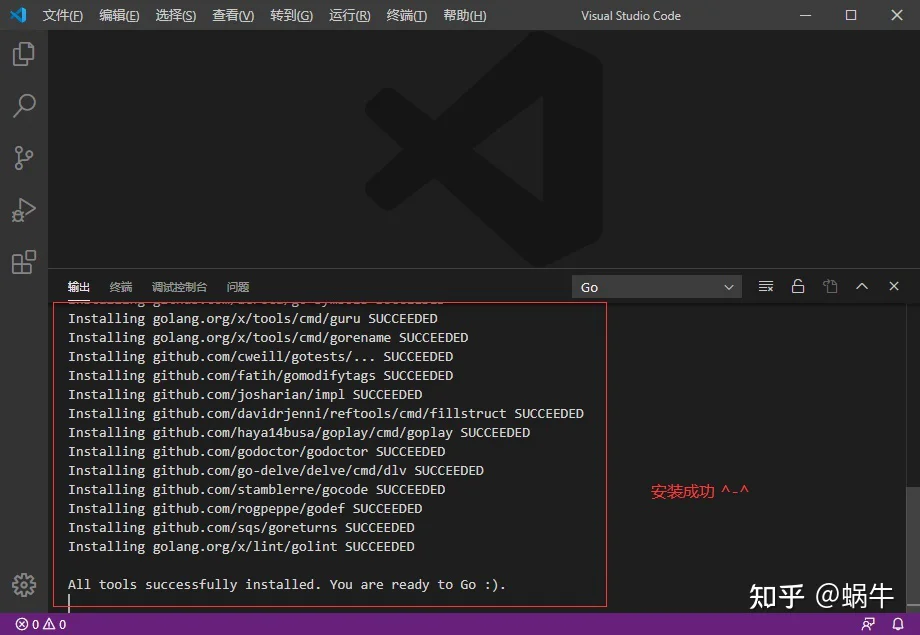Click the guru SUCCEEDED output line
This screenshot has height=635, width=920.
click(x=253, y=318)
